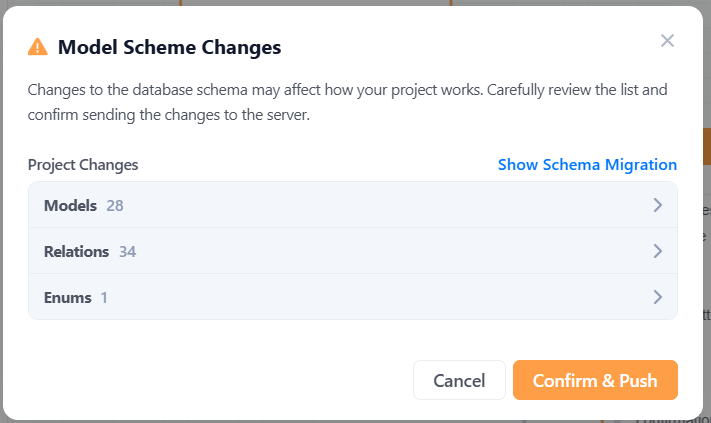Image resolution: width=711 pixels, height=423 pixels.
Task: Expand the Models chevron arrow
Action: (x=657, y=205)
